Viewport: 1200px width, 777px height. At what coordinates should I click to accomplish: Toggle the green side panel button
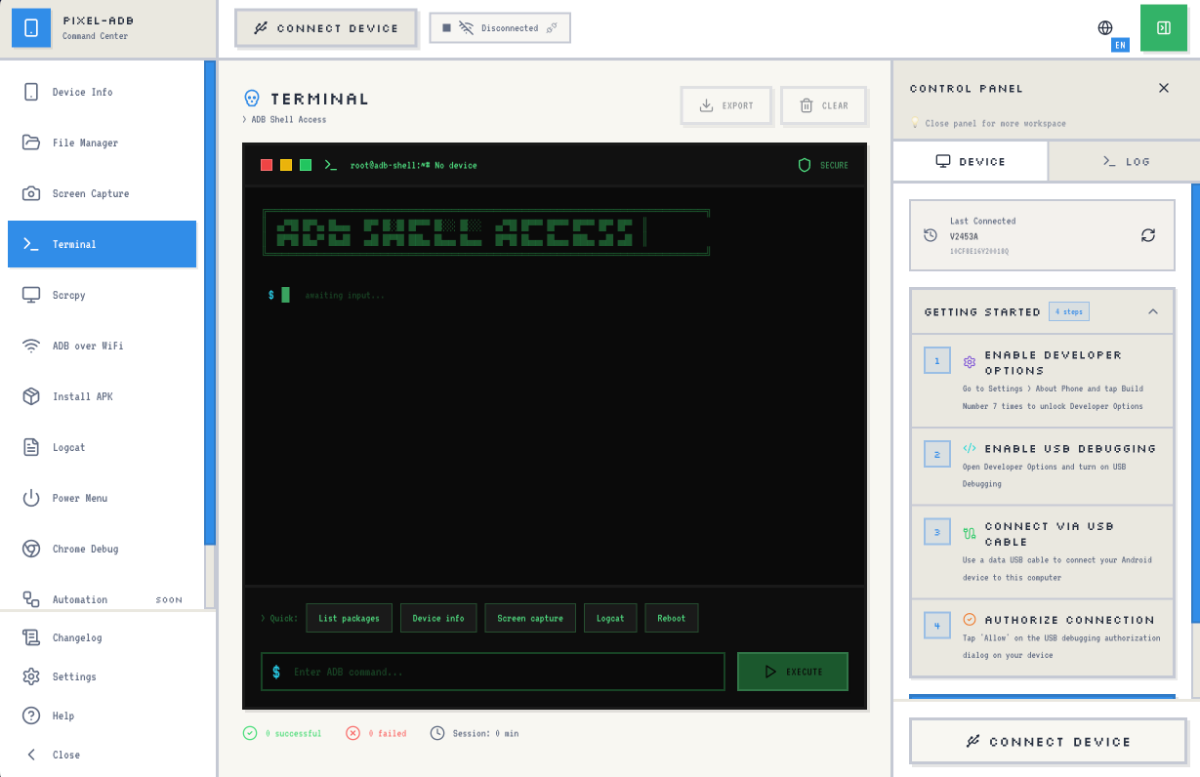click(x=1163, y=28)
